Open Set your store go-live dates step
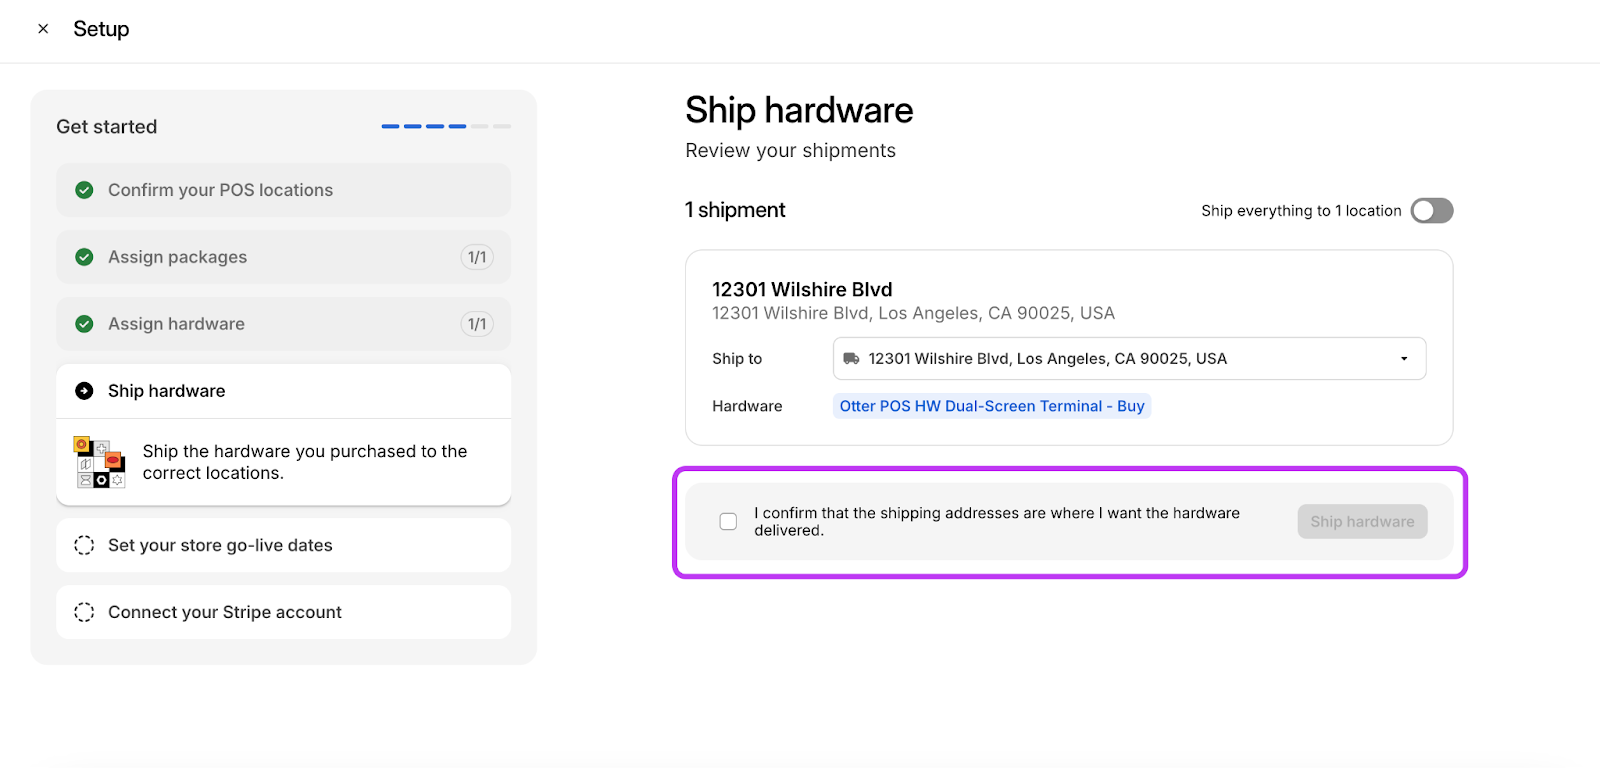Image resolution: width=1600 pixels, height=768 pixels. (220, 545)
